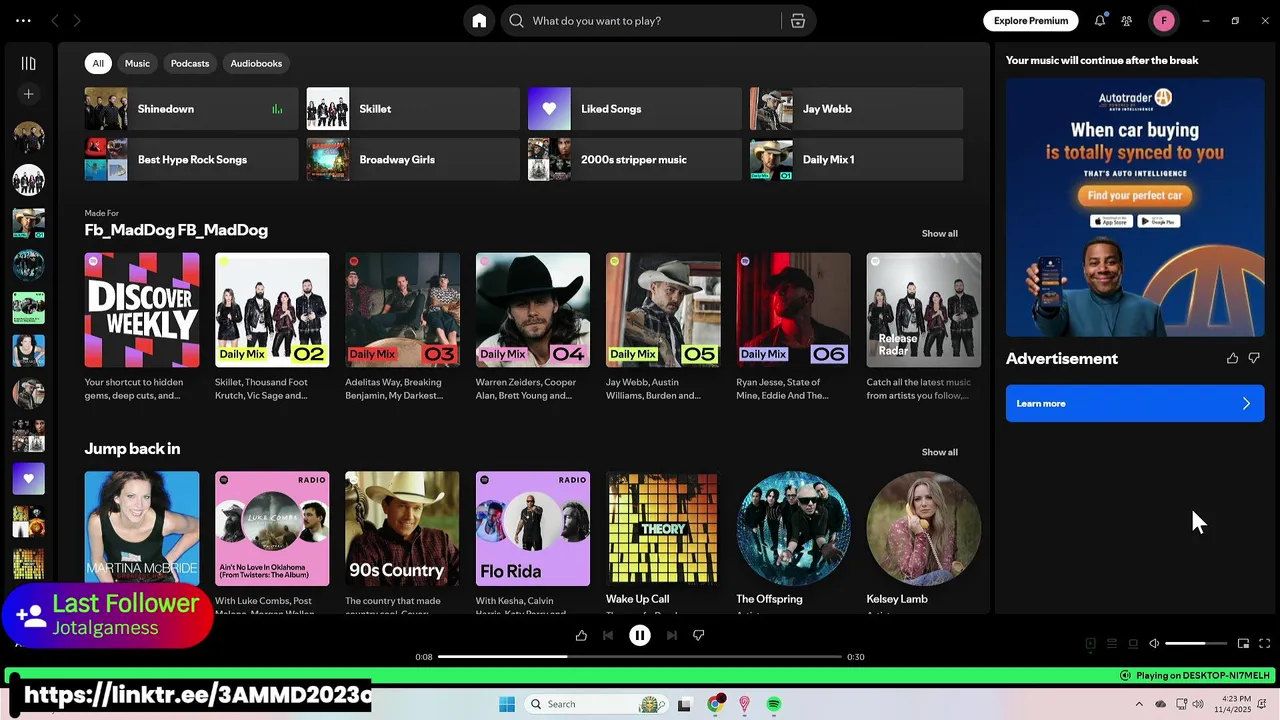Open the 2000s stripper music tile

click(x=634, y=160)
